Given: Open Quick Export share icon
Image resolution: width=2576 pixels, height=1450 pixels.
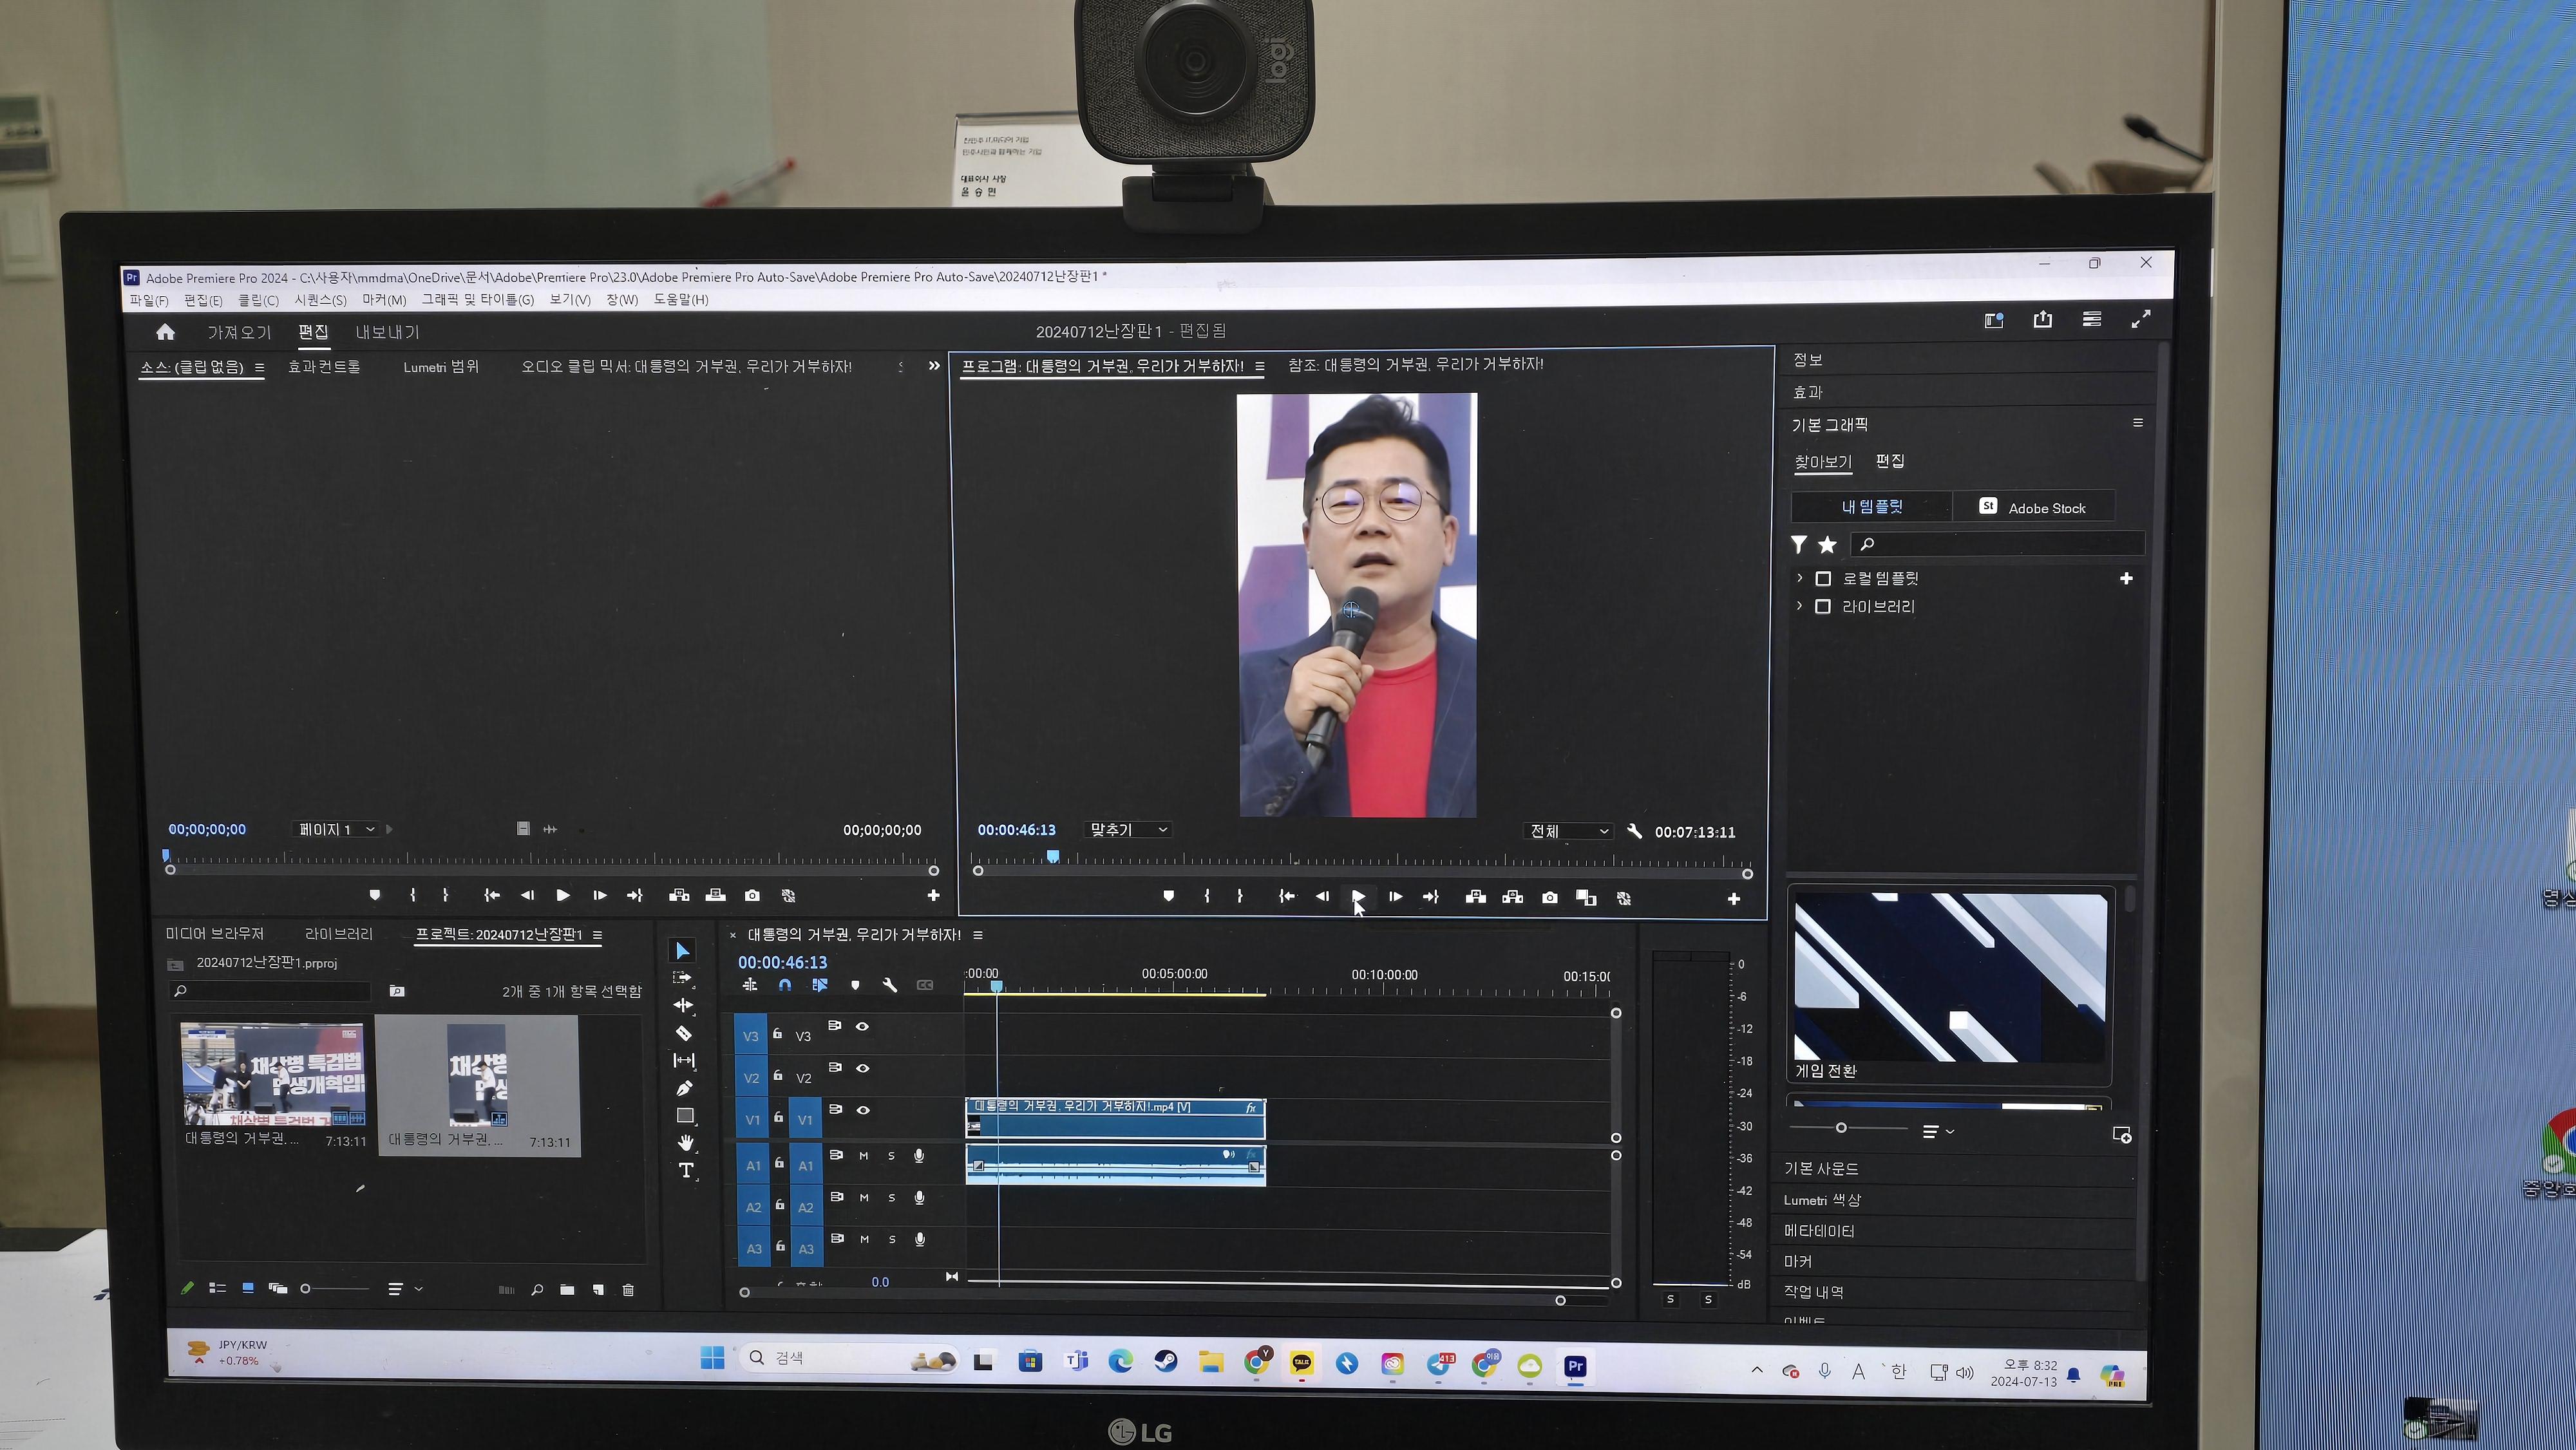Looking at the screenshot, I should (x=2042, y=319).
